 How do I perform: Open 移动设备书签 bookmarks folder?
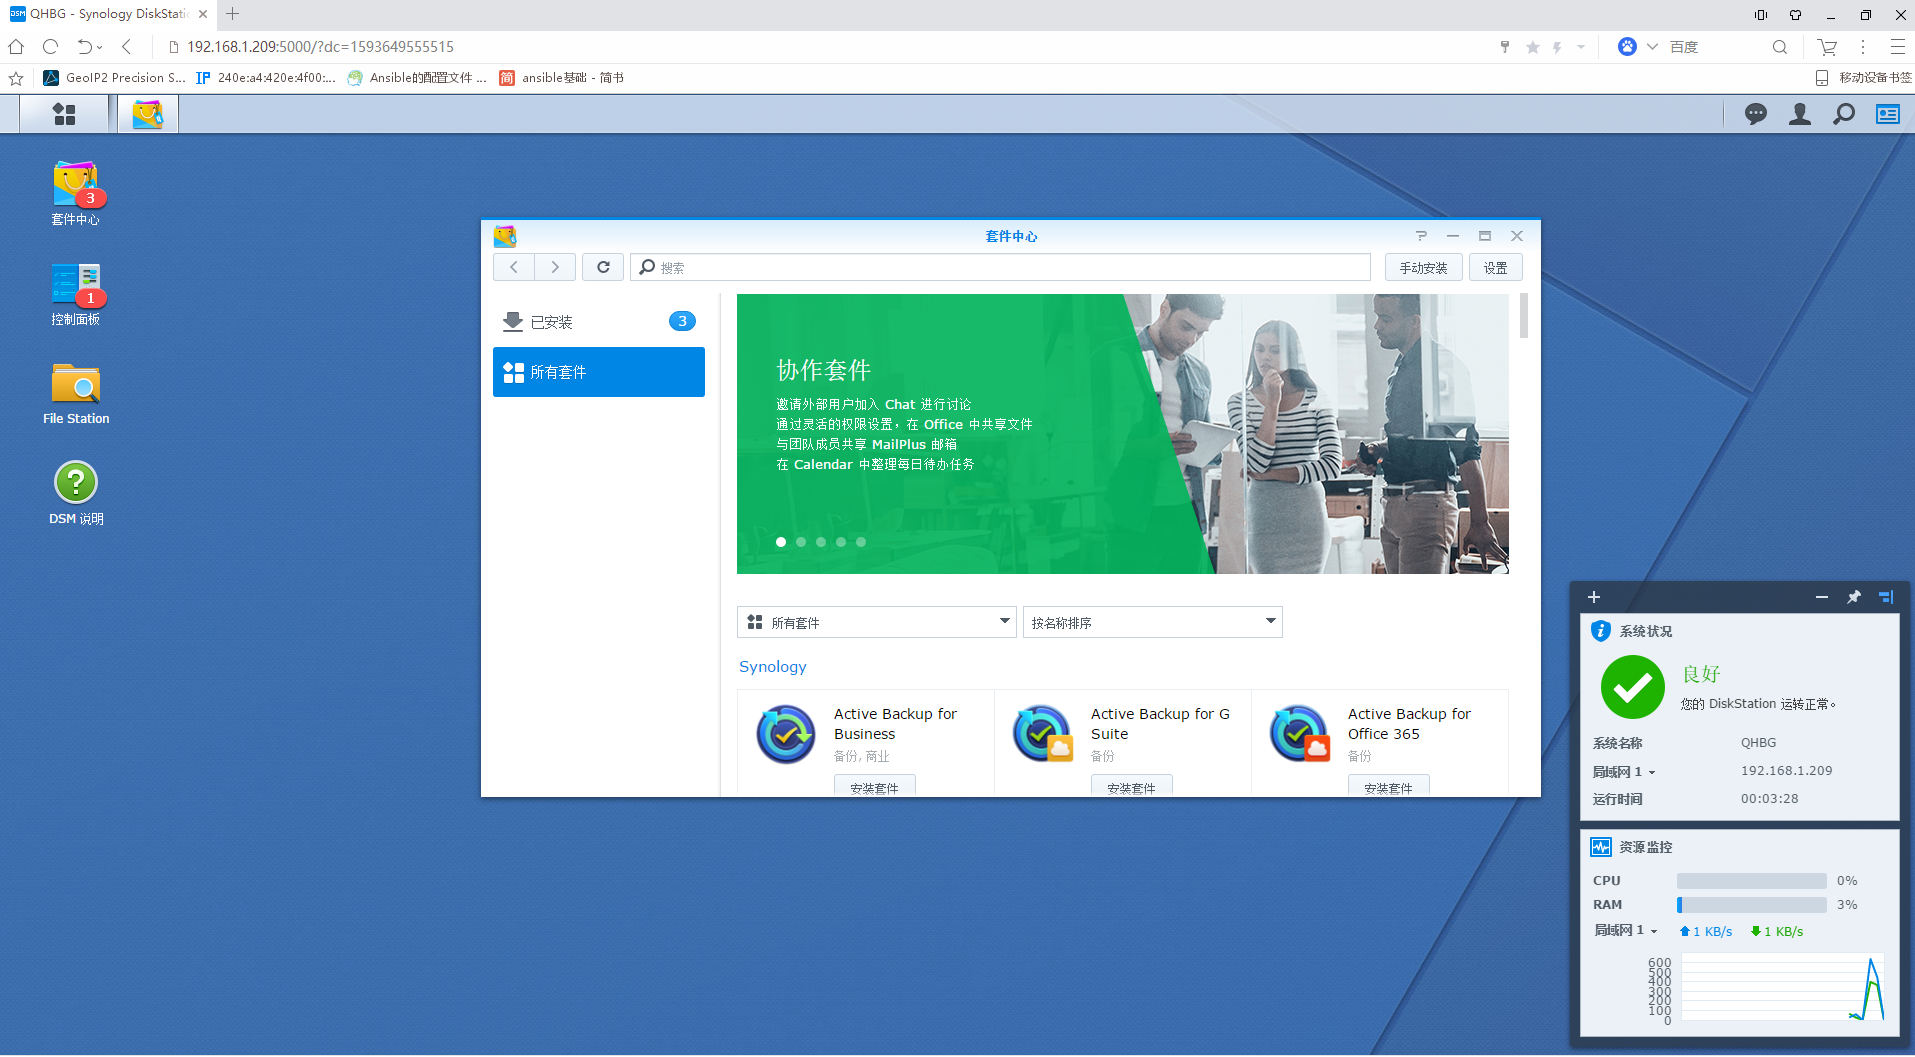tap(1863, 77)
